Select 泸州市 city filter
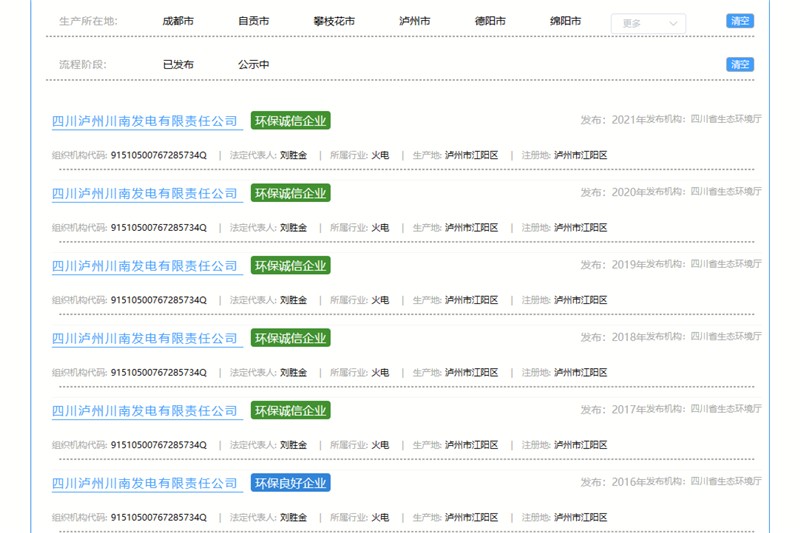 414,21
